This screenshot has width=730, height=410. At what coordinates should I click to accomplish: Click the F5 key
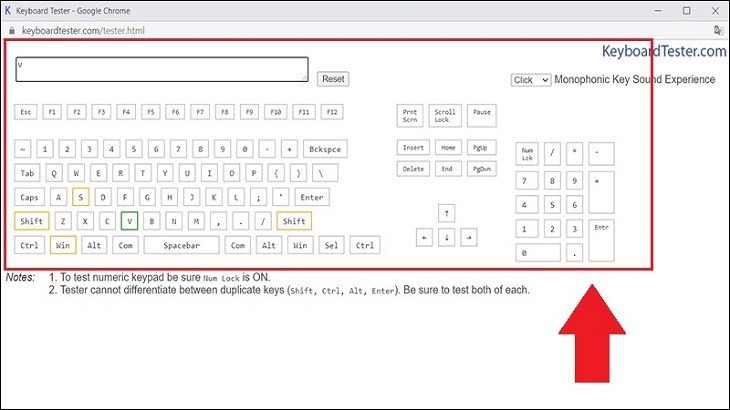coord(150,112)
